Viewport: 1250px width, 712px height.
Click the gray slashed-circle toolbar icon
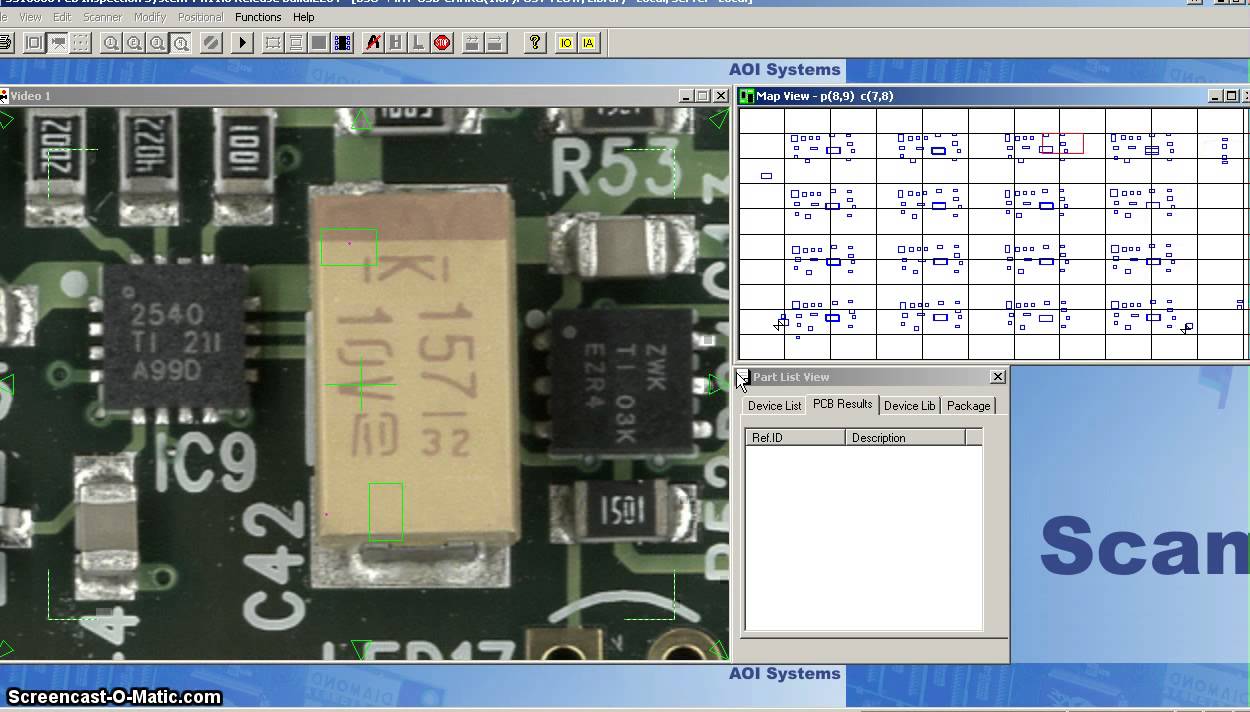pyautogui.click(x=211, y=43)
